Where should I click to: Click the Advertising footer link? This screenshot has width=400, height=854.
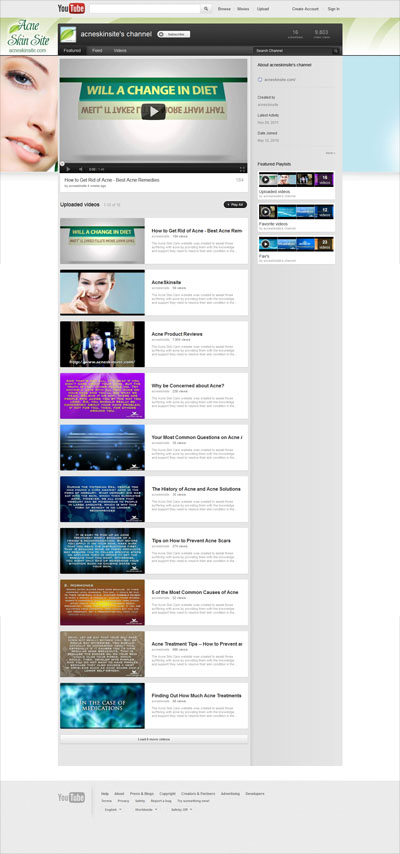pyautogui.click(x=231, y=794)
